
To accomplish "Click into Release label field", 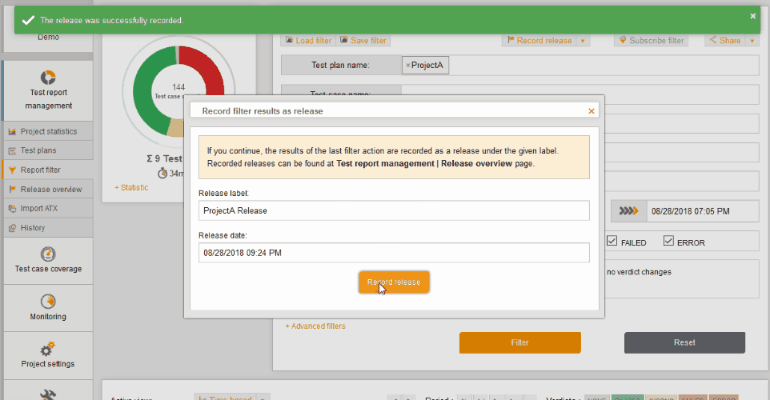I will [394, 211].
